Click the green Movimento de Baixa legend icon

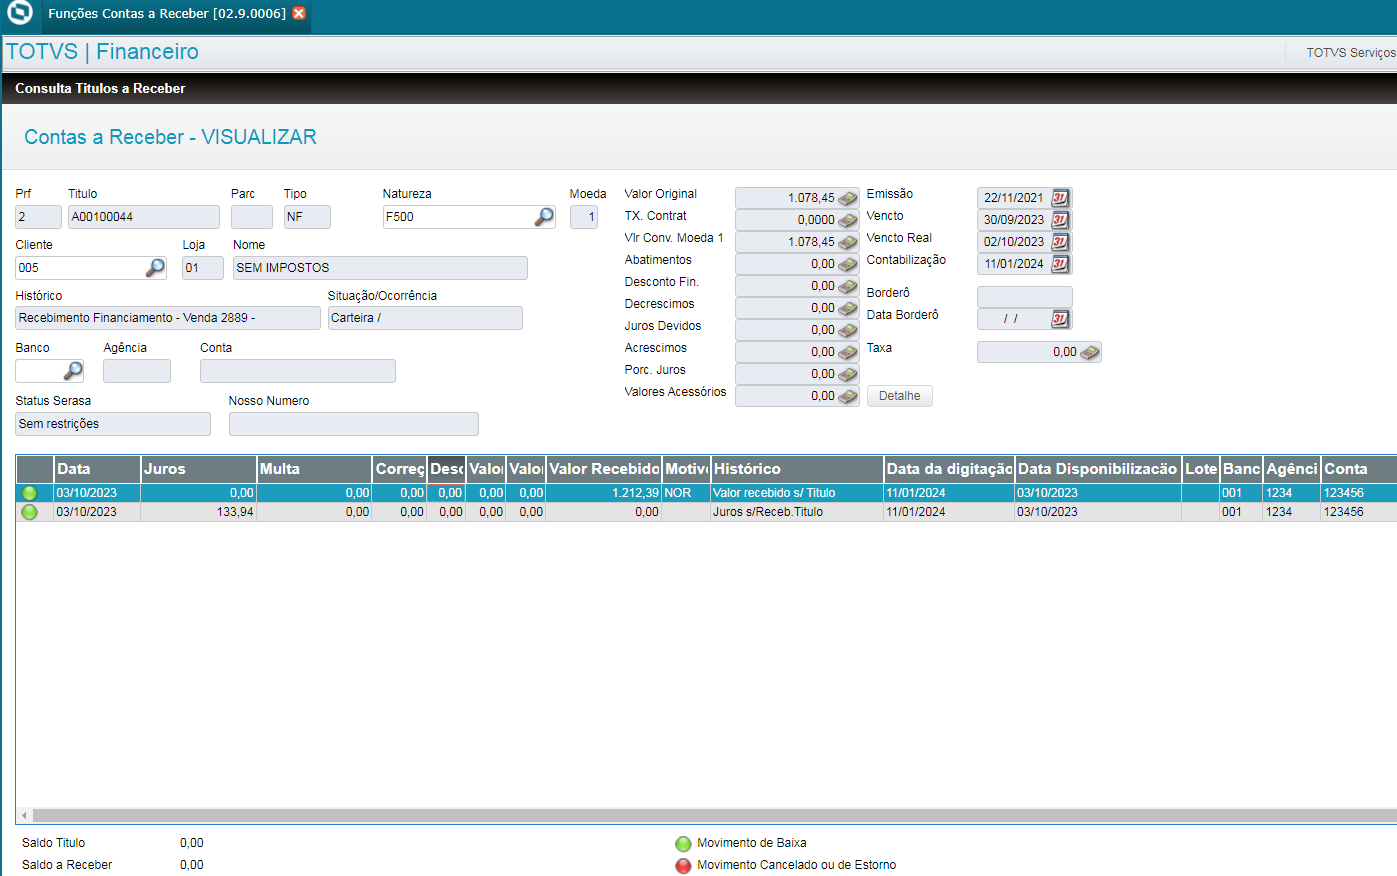(683, 844)
